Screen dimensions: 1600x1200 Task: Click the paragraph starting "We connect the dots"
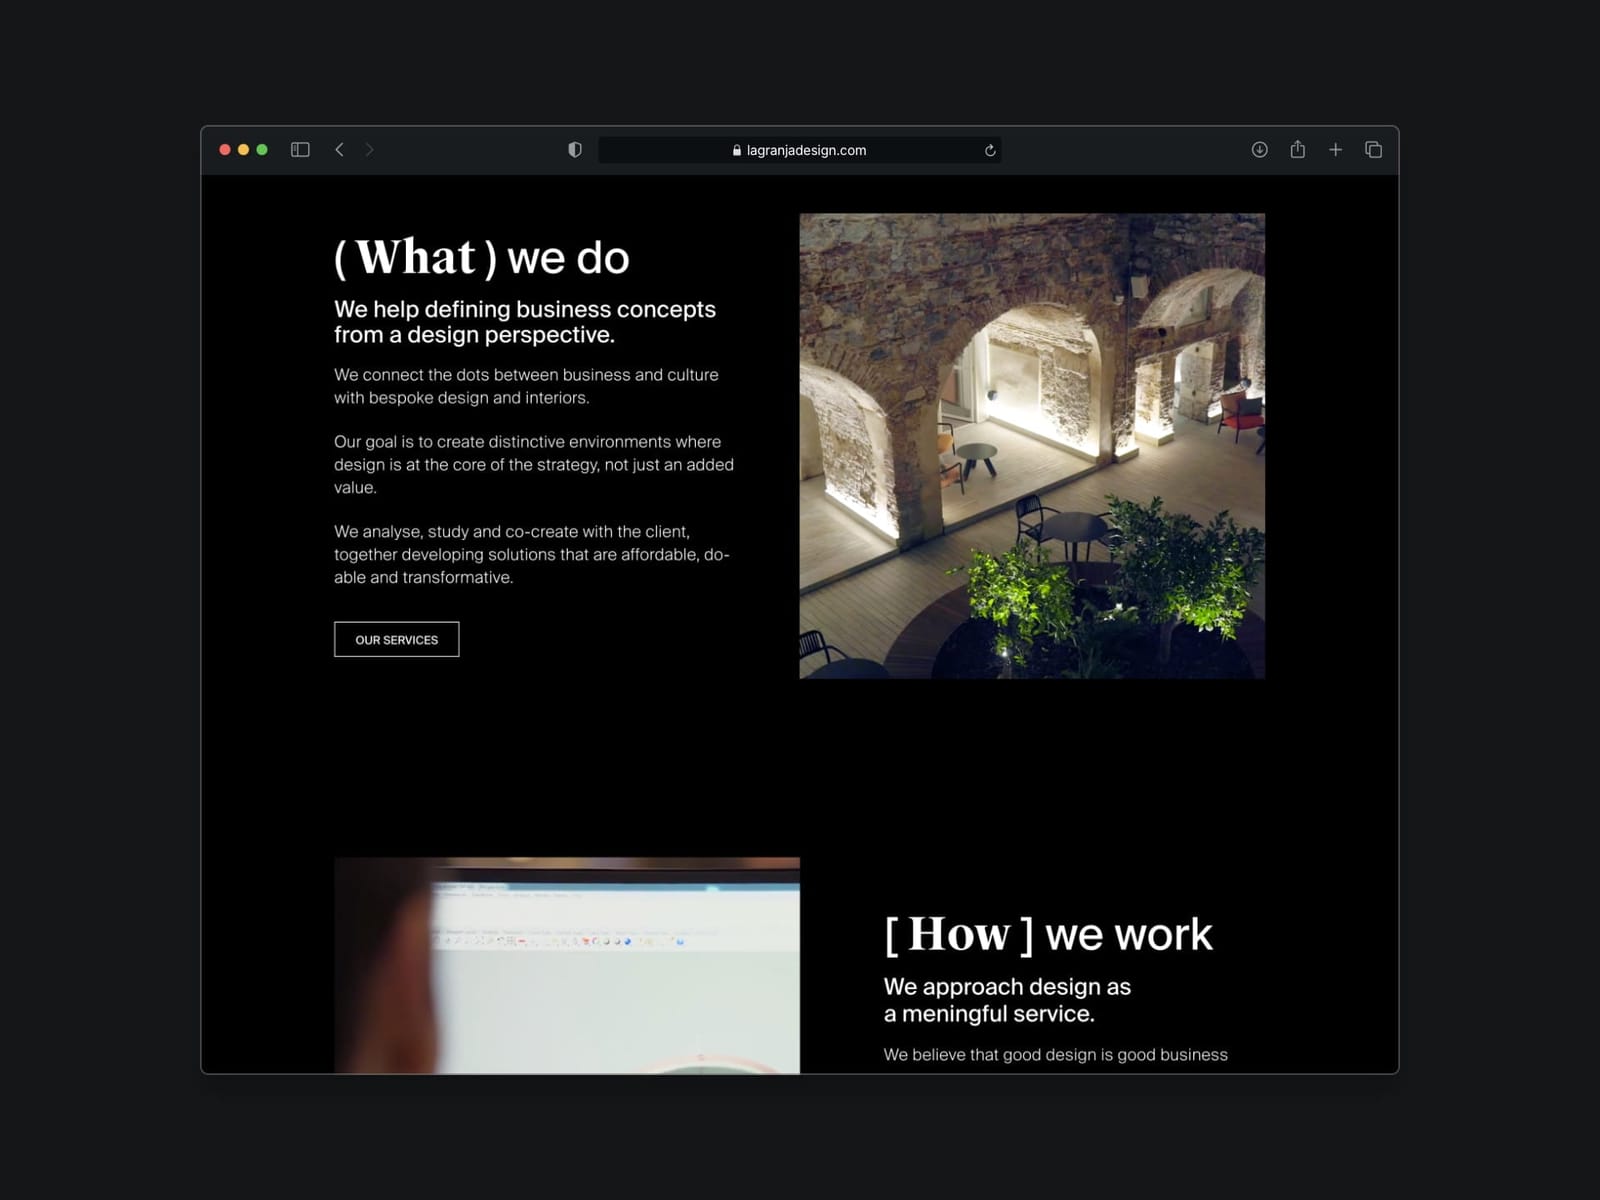pos(526,386)
